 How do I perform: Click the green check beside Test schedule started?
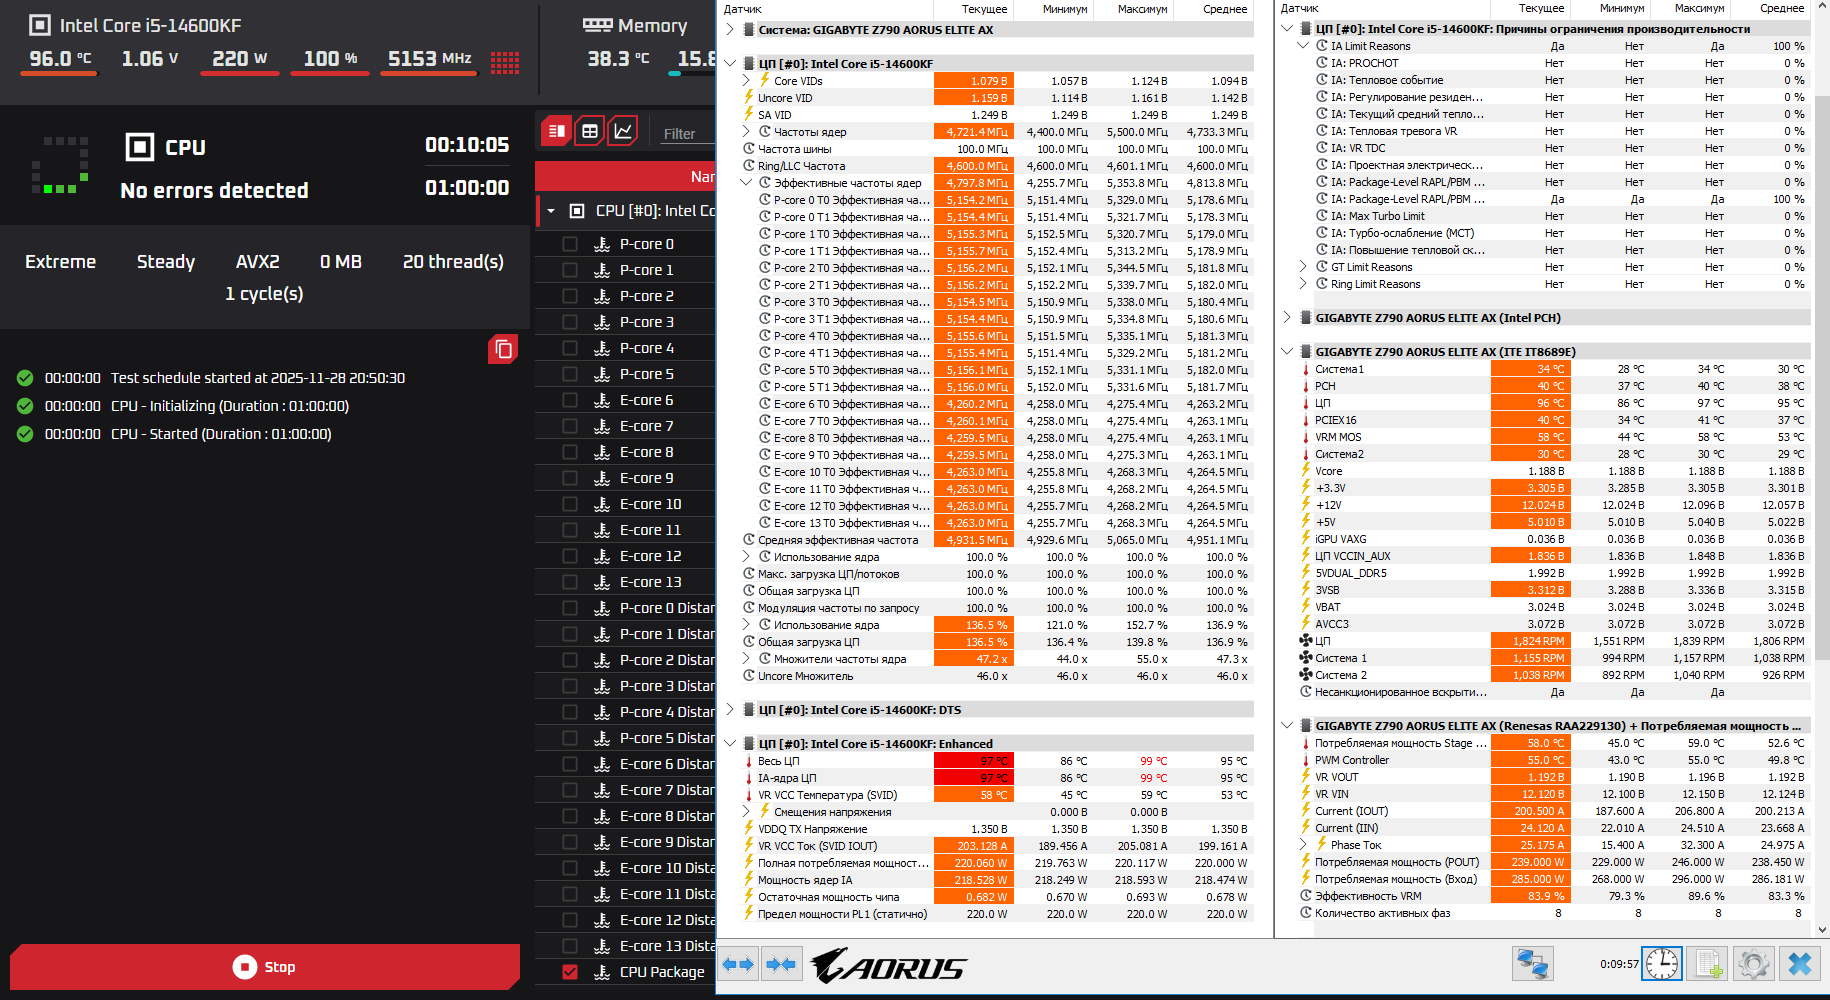point(25,378)
